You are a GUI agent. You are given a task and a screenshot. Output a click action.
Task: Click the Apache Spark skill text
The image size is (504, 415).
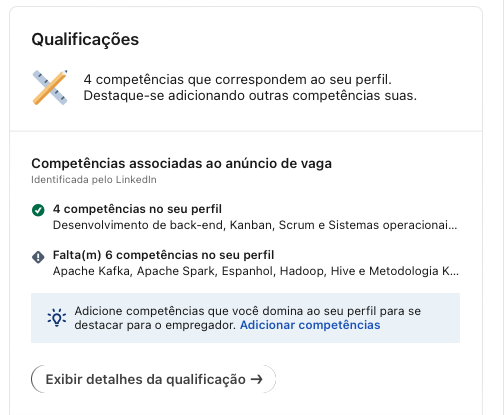(176, 271)
